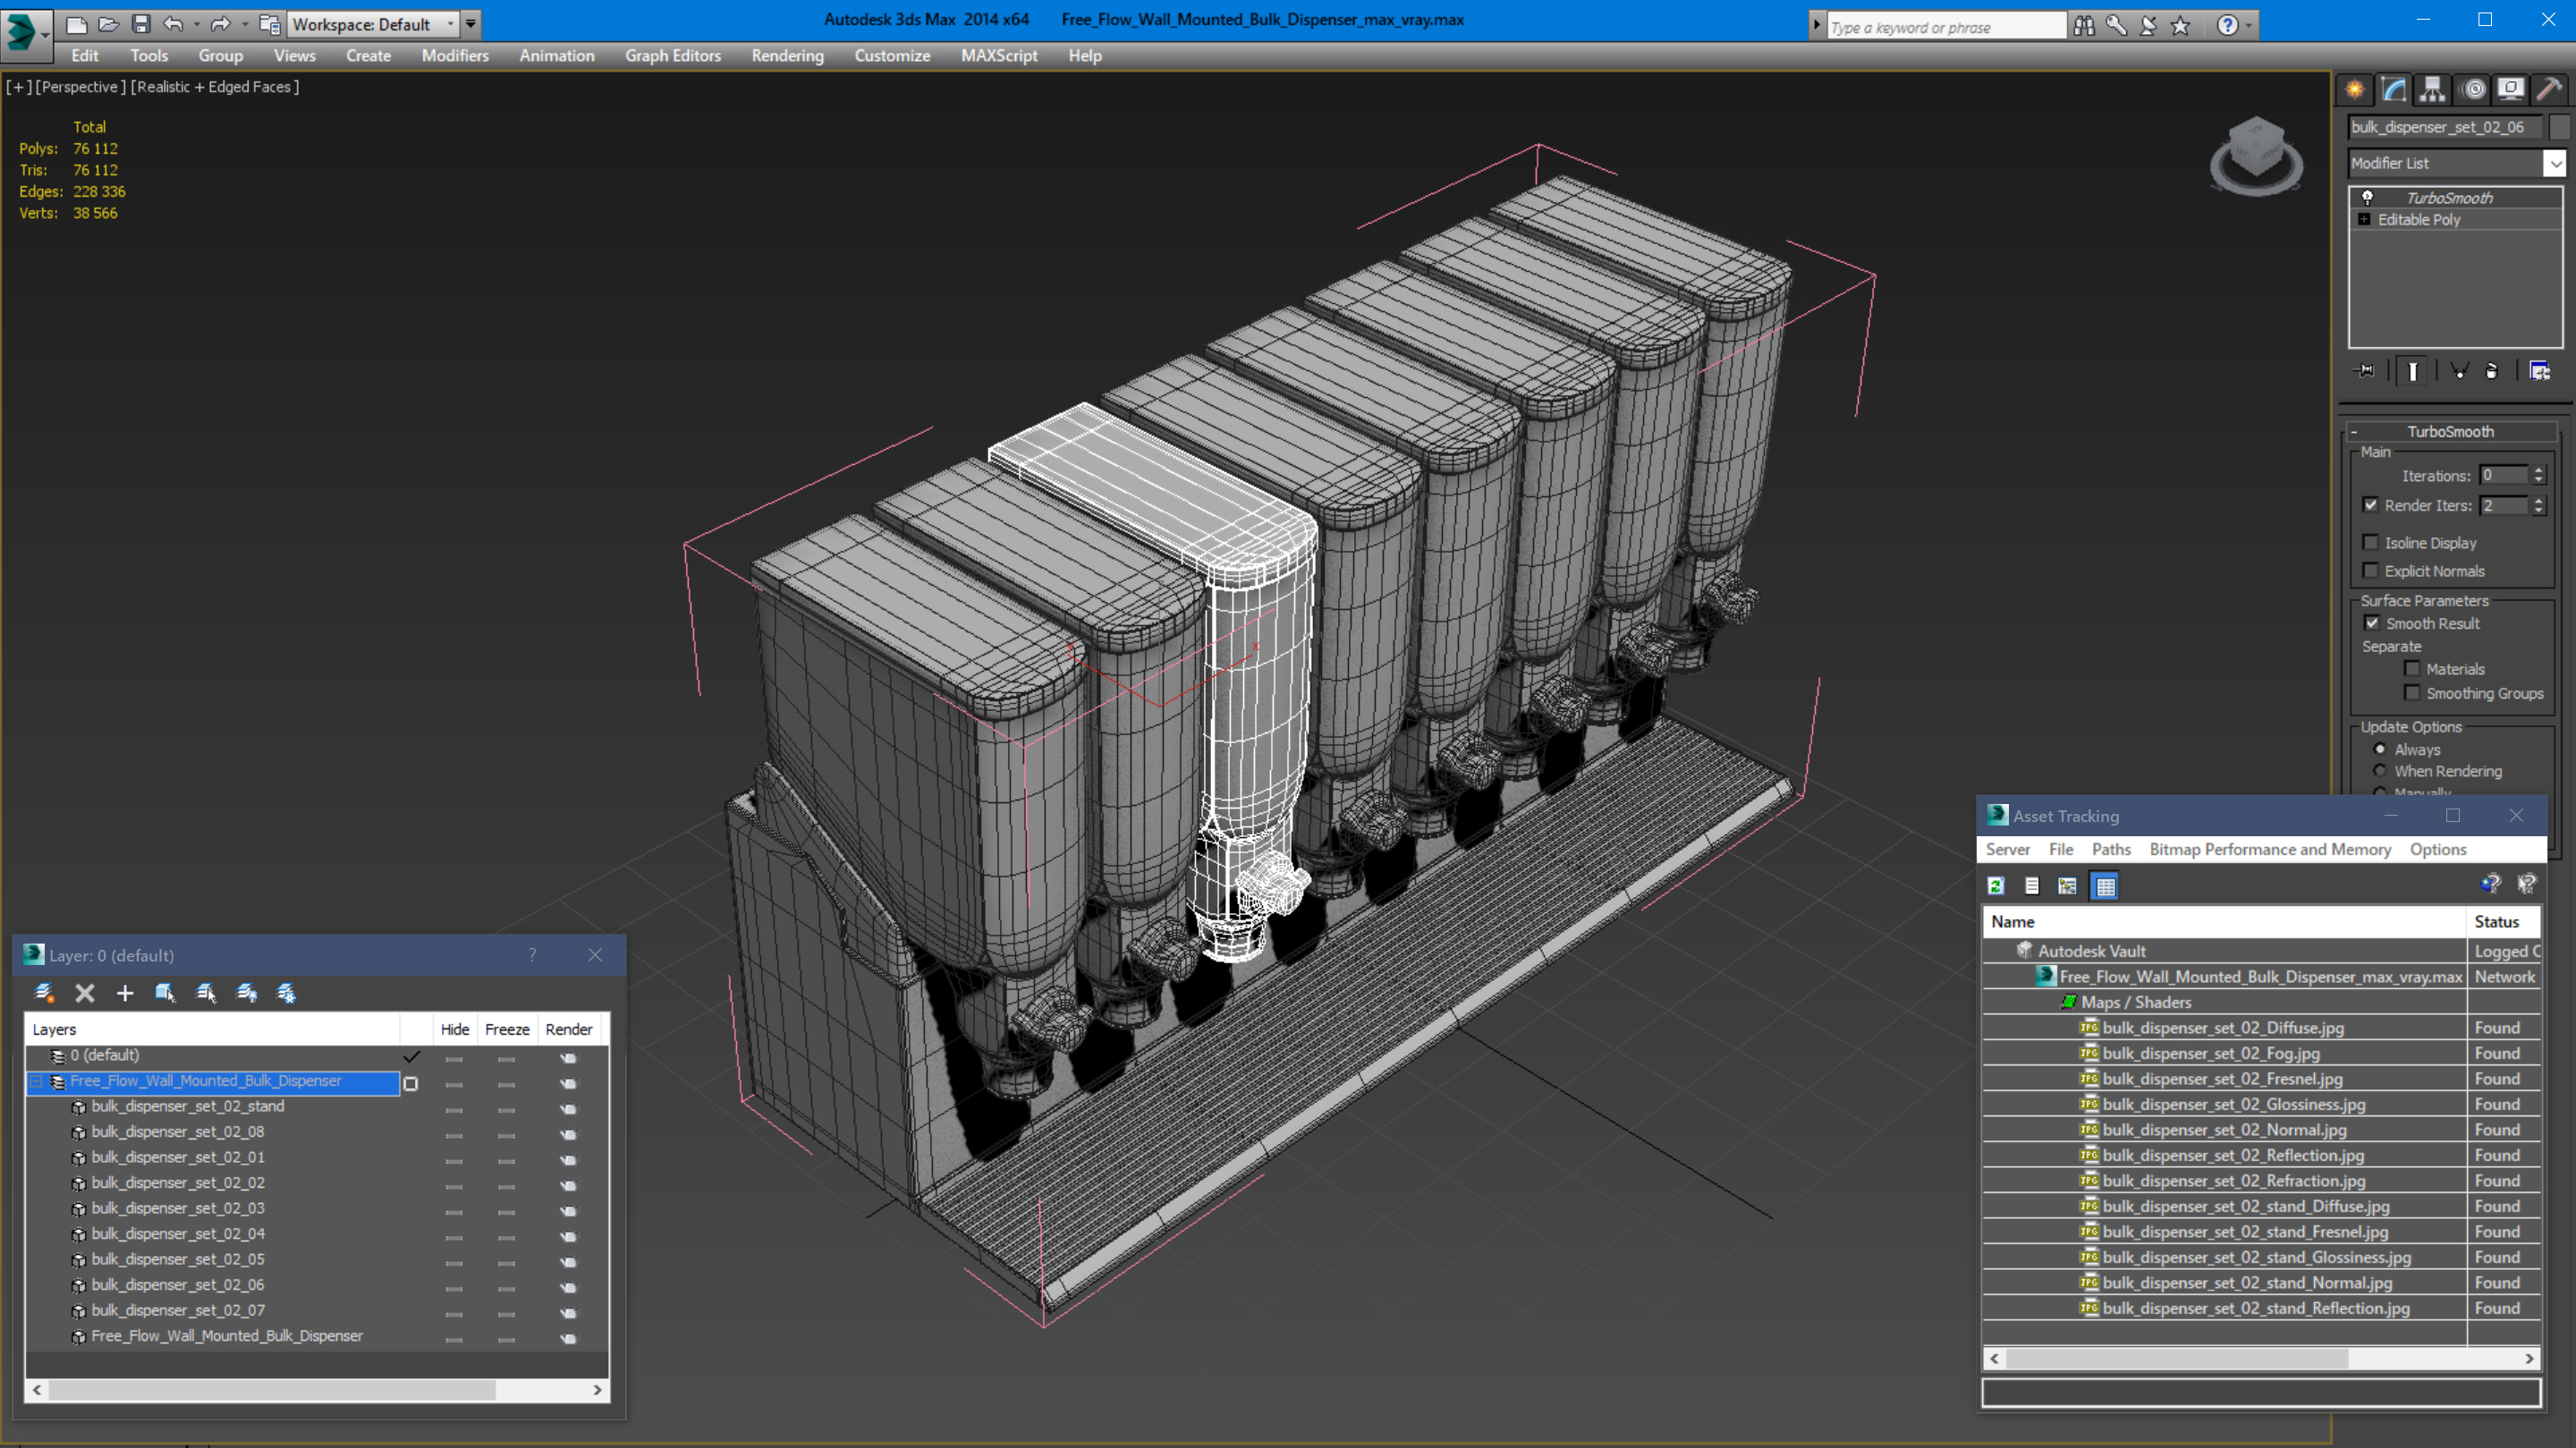The width and height of the screenshot is (2576, 1448).
Task: Click the object name field bulk_dispenser_set_02_06
Action: coord(2446,127)
